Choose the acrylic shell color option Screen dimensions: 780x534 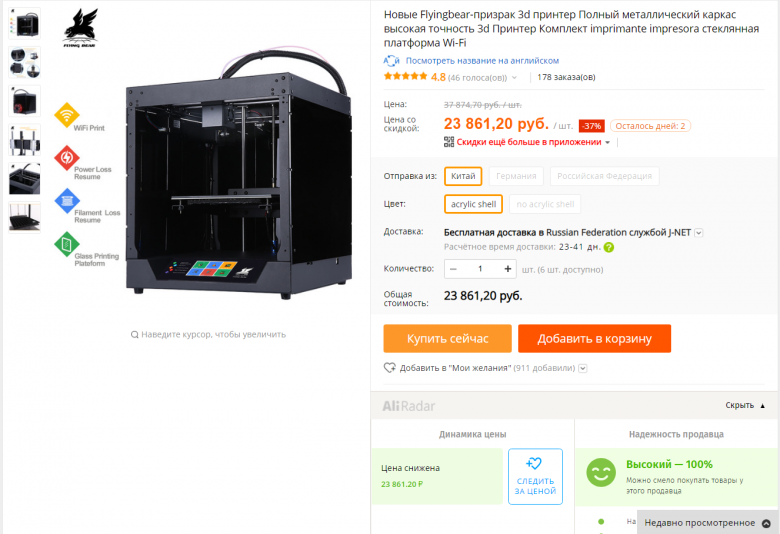[x=473, y=204]
